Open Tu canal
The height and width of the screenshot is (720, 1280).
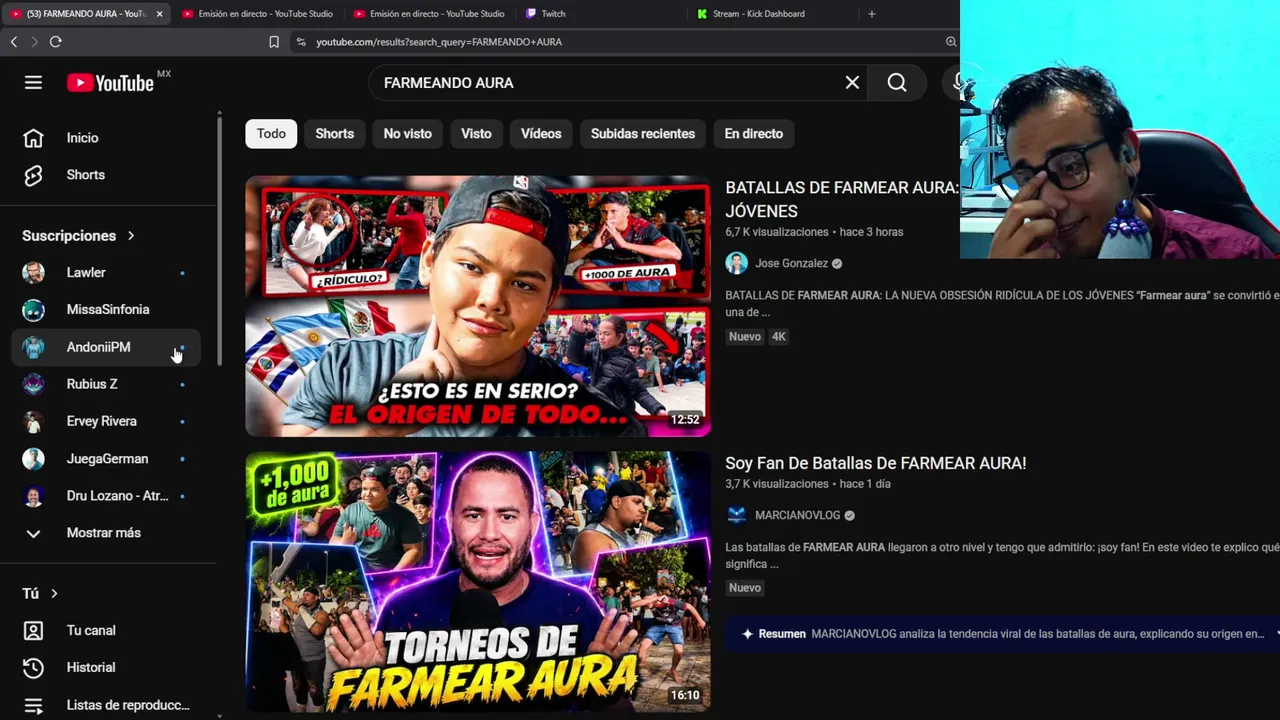106,631
